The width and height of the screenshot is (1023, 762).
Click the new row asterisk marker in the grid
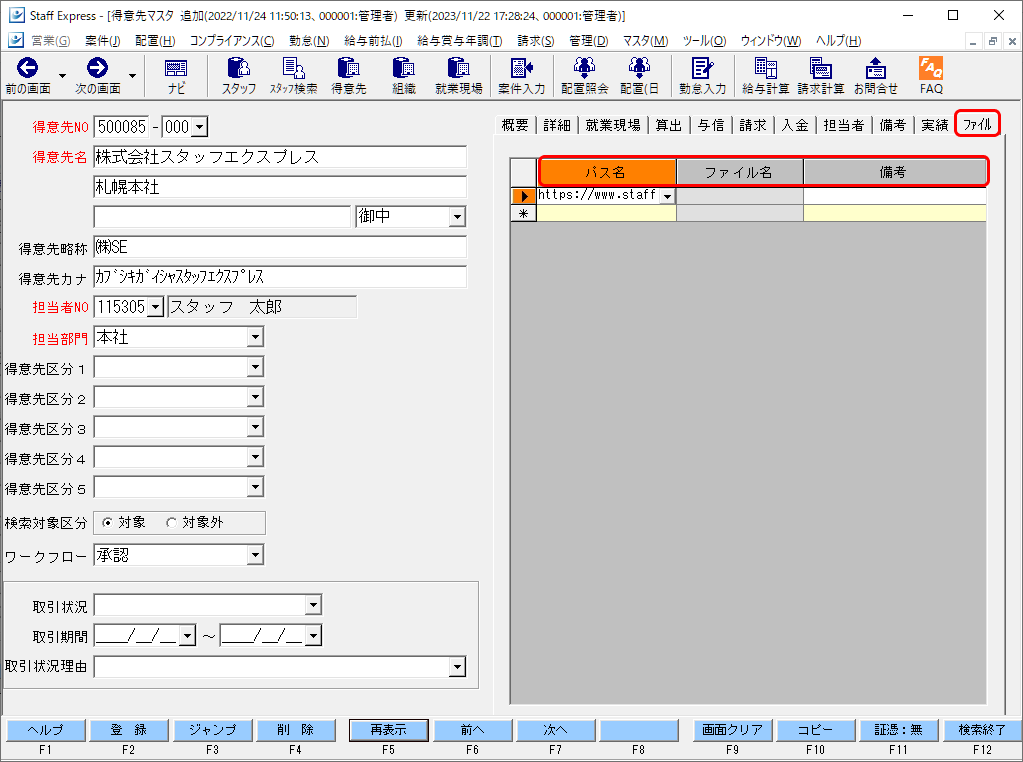pyautogui.click(x=523, y=213)
